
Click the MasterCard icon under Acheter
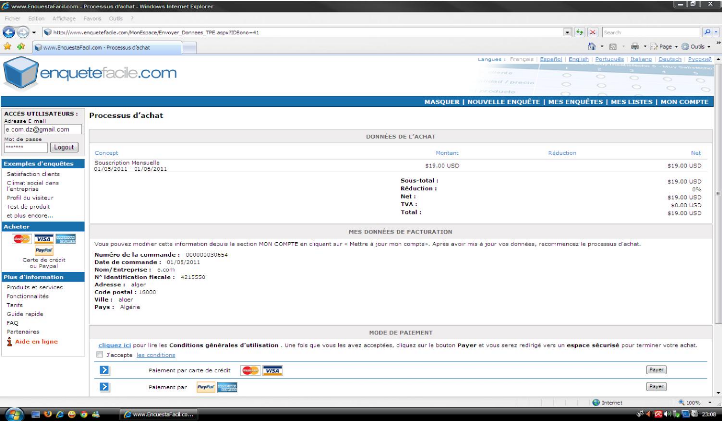click(x=22, y=239)
